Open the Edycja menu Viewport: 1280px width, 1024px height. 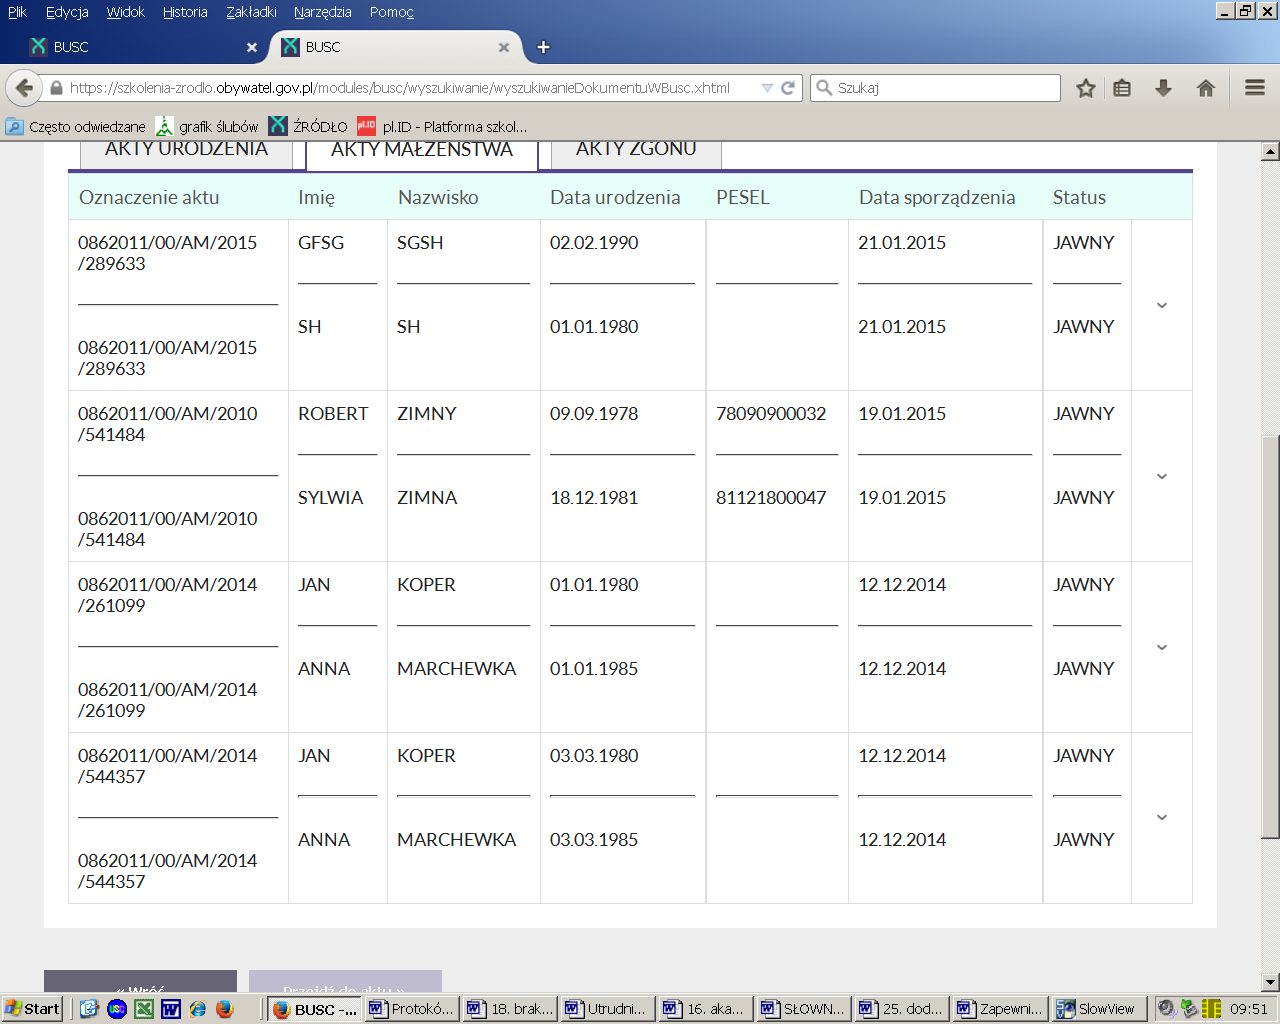[x=67, y=12]
